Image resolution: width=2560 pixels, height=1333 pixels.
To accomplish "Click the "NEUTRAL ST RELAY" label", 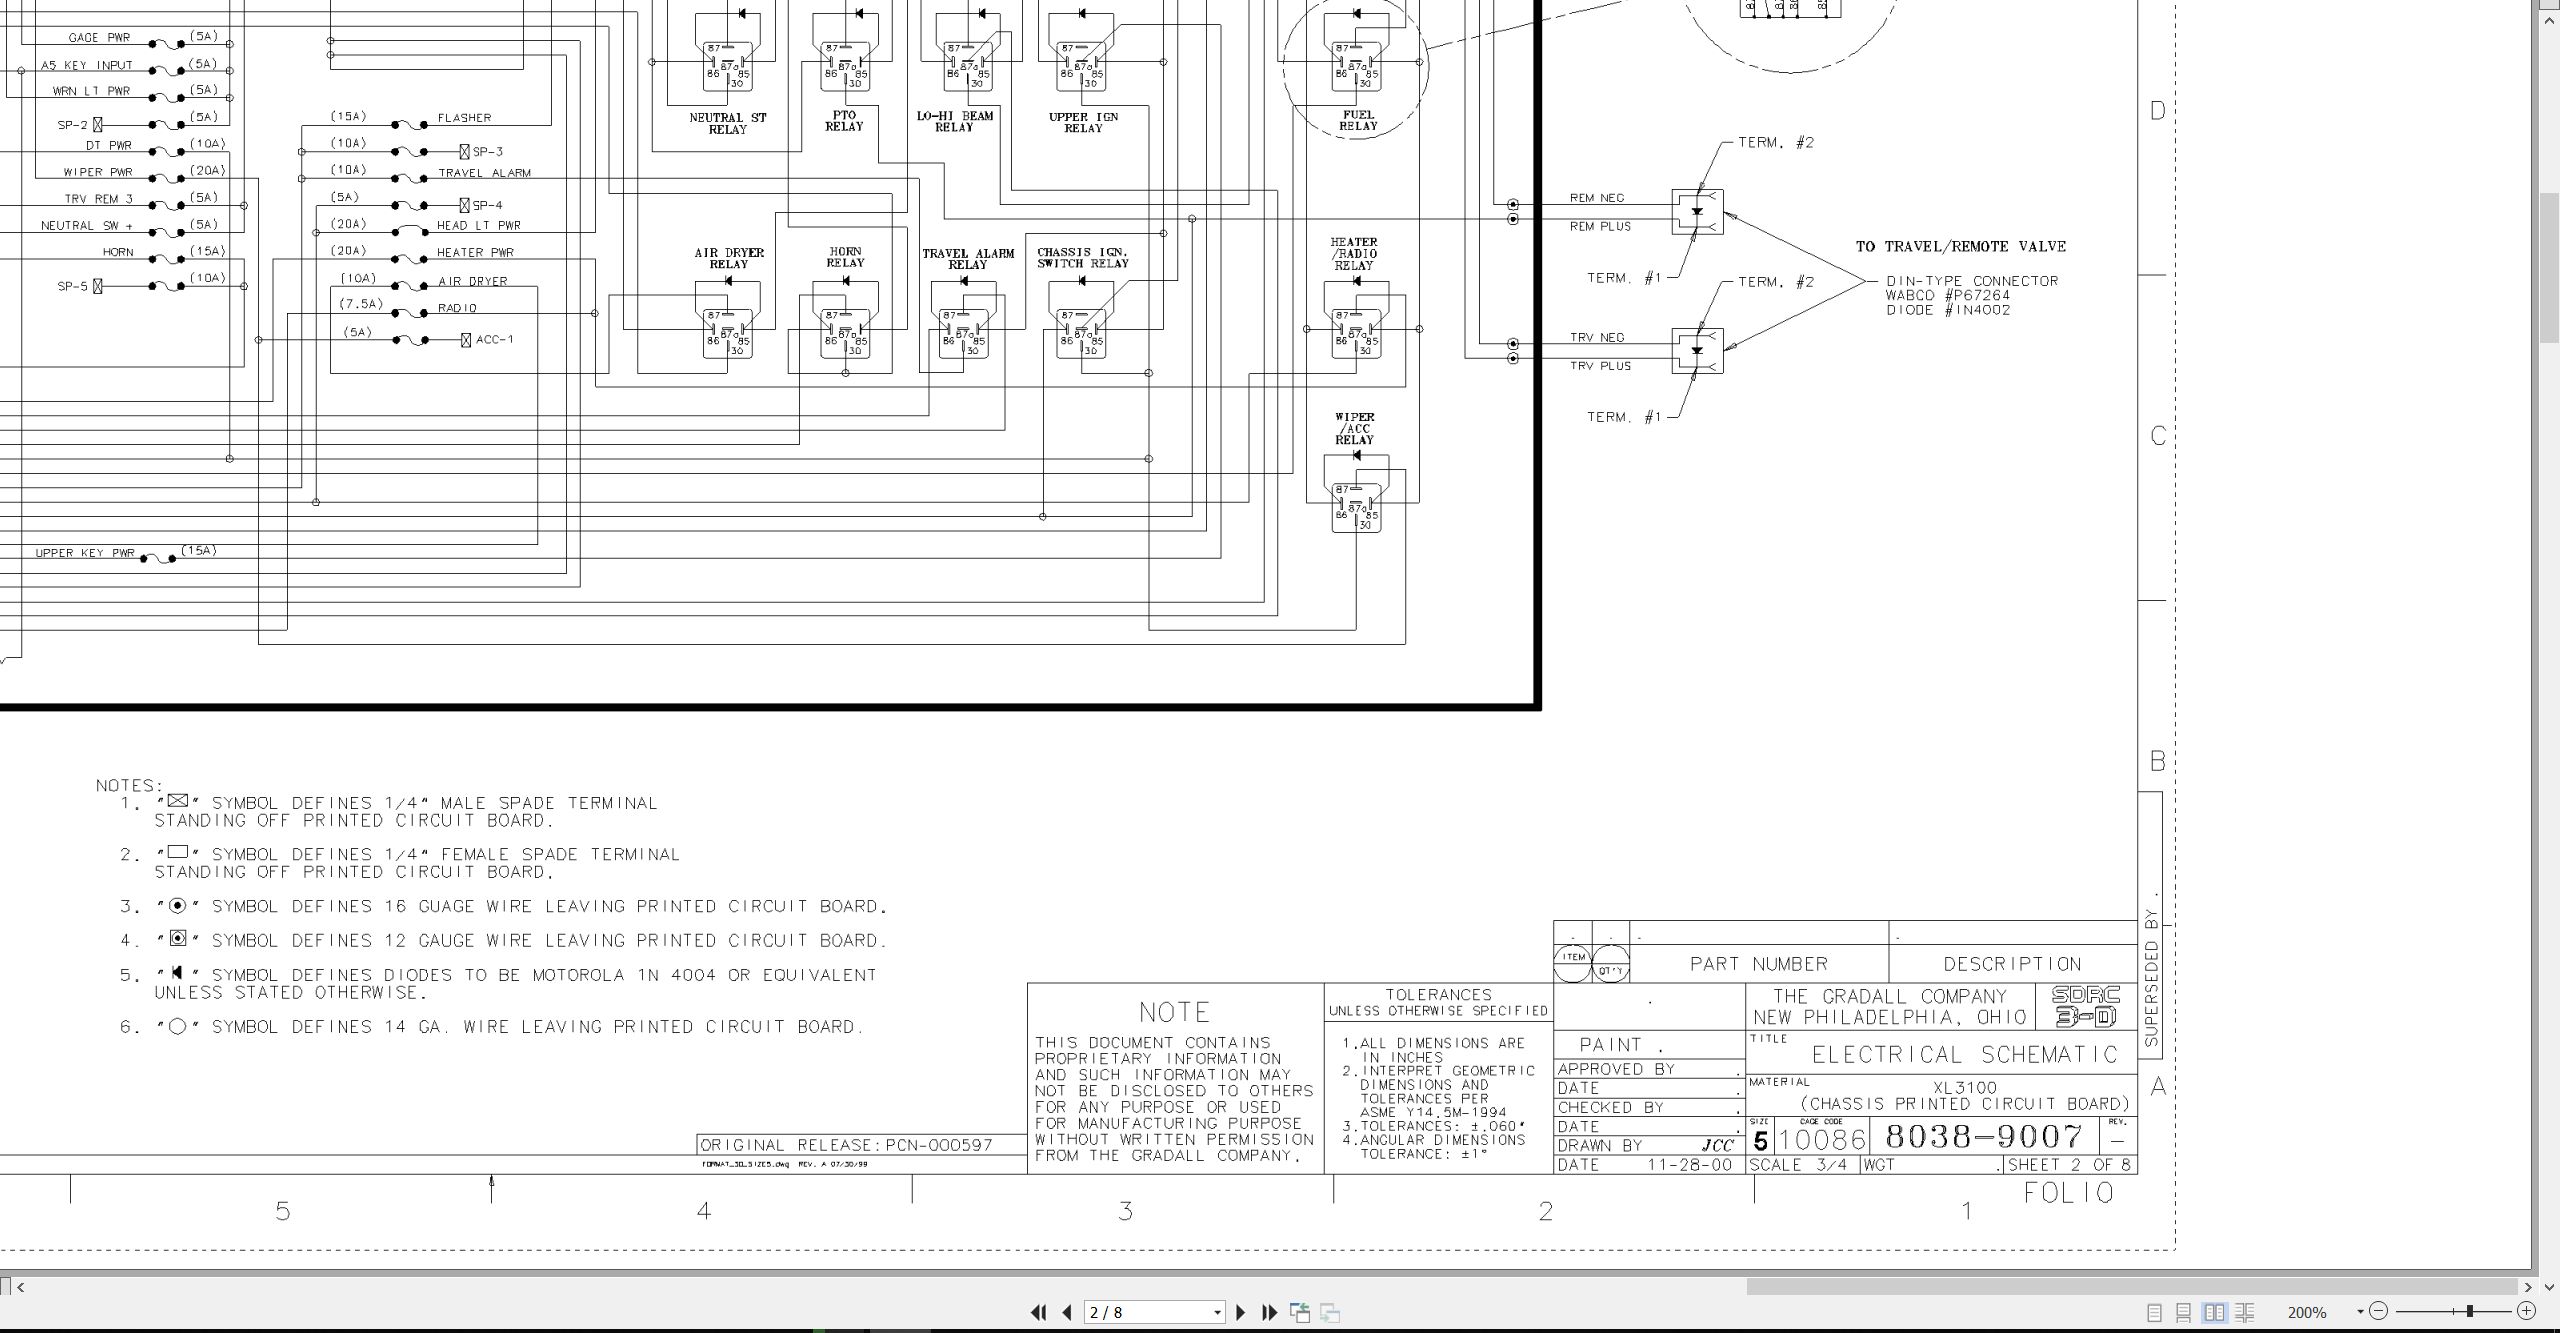I will 728,123.
